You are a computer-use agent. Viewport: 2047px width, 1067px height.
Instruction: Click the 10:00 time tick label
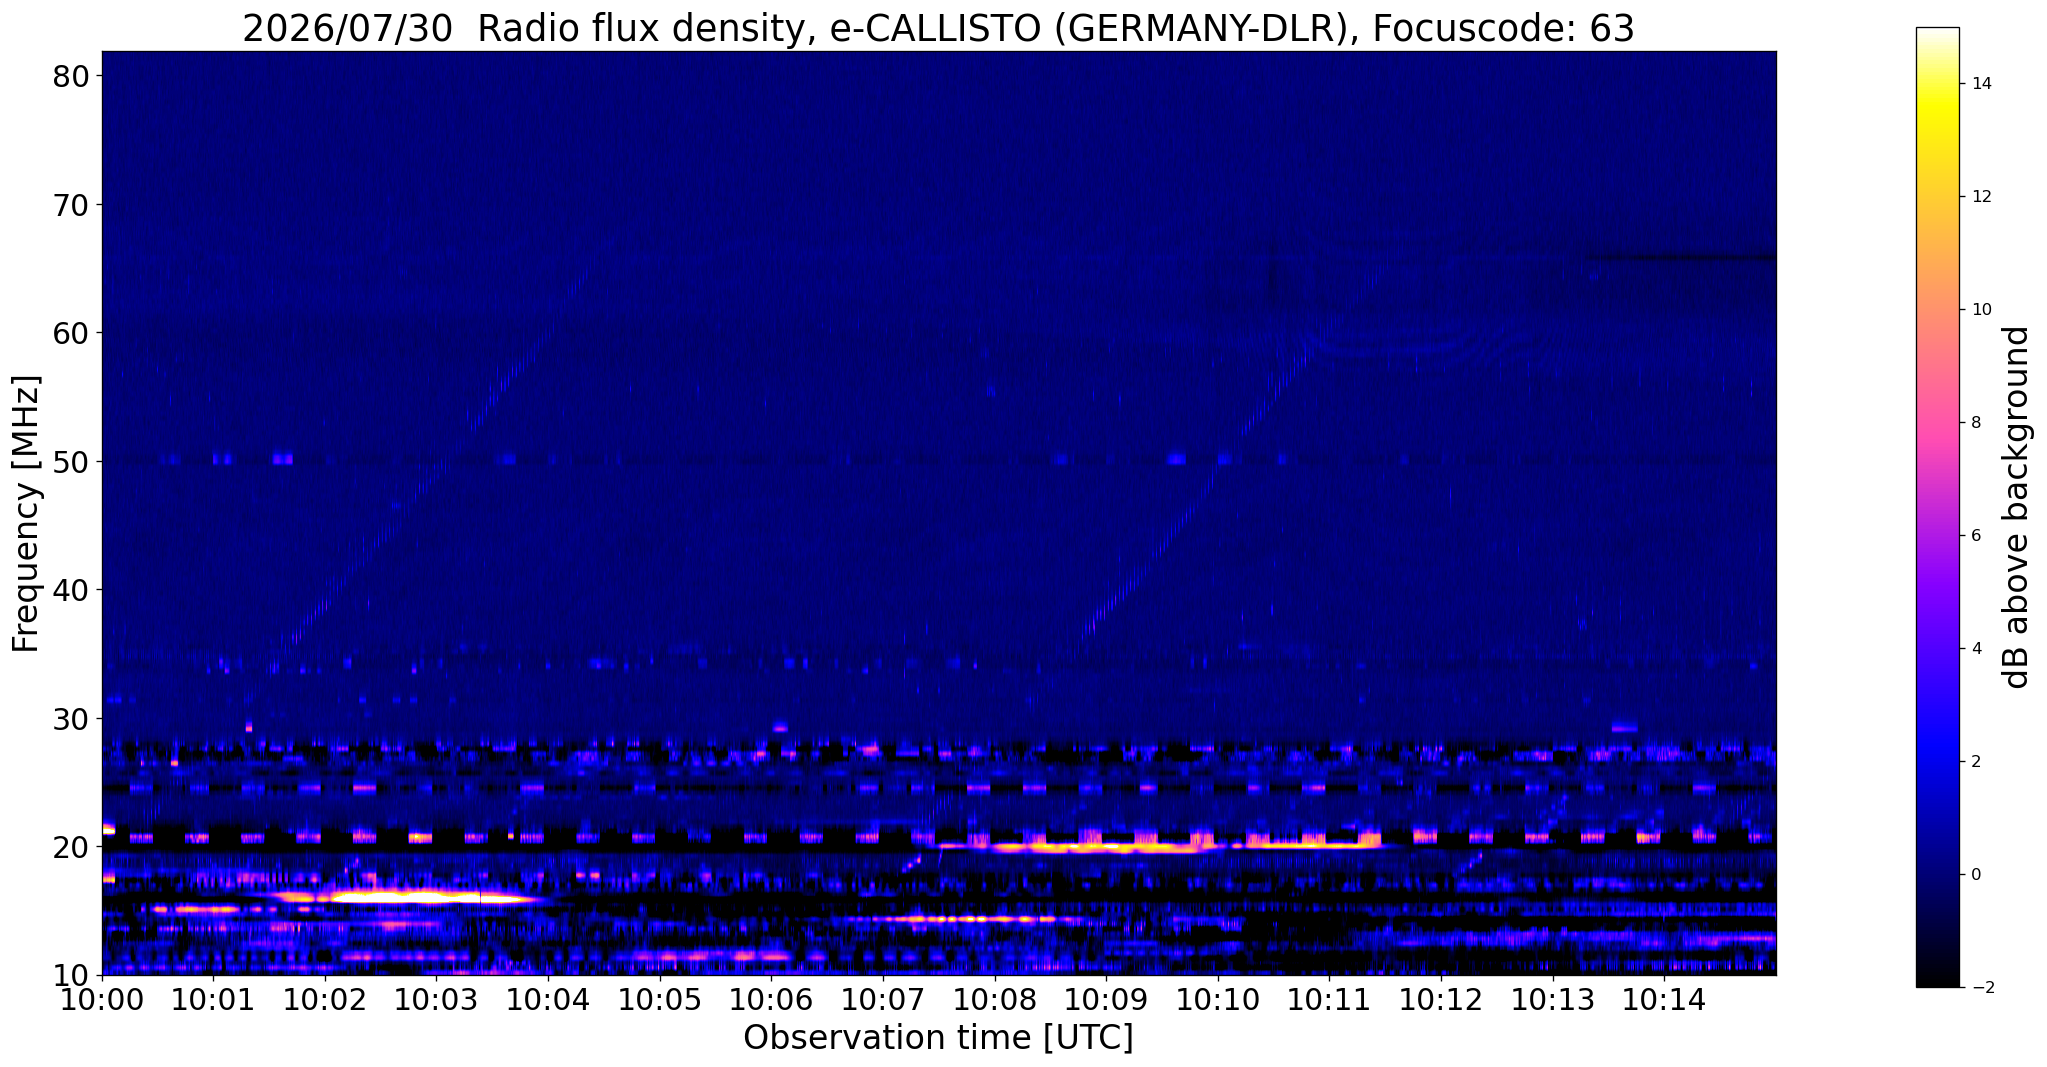click(x=102, y=998)
